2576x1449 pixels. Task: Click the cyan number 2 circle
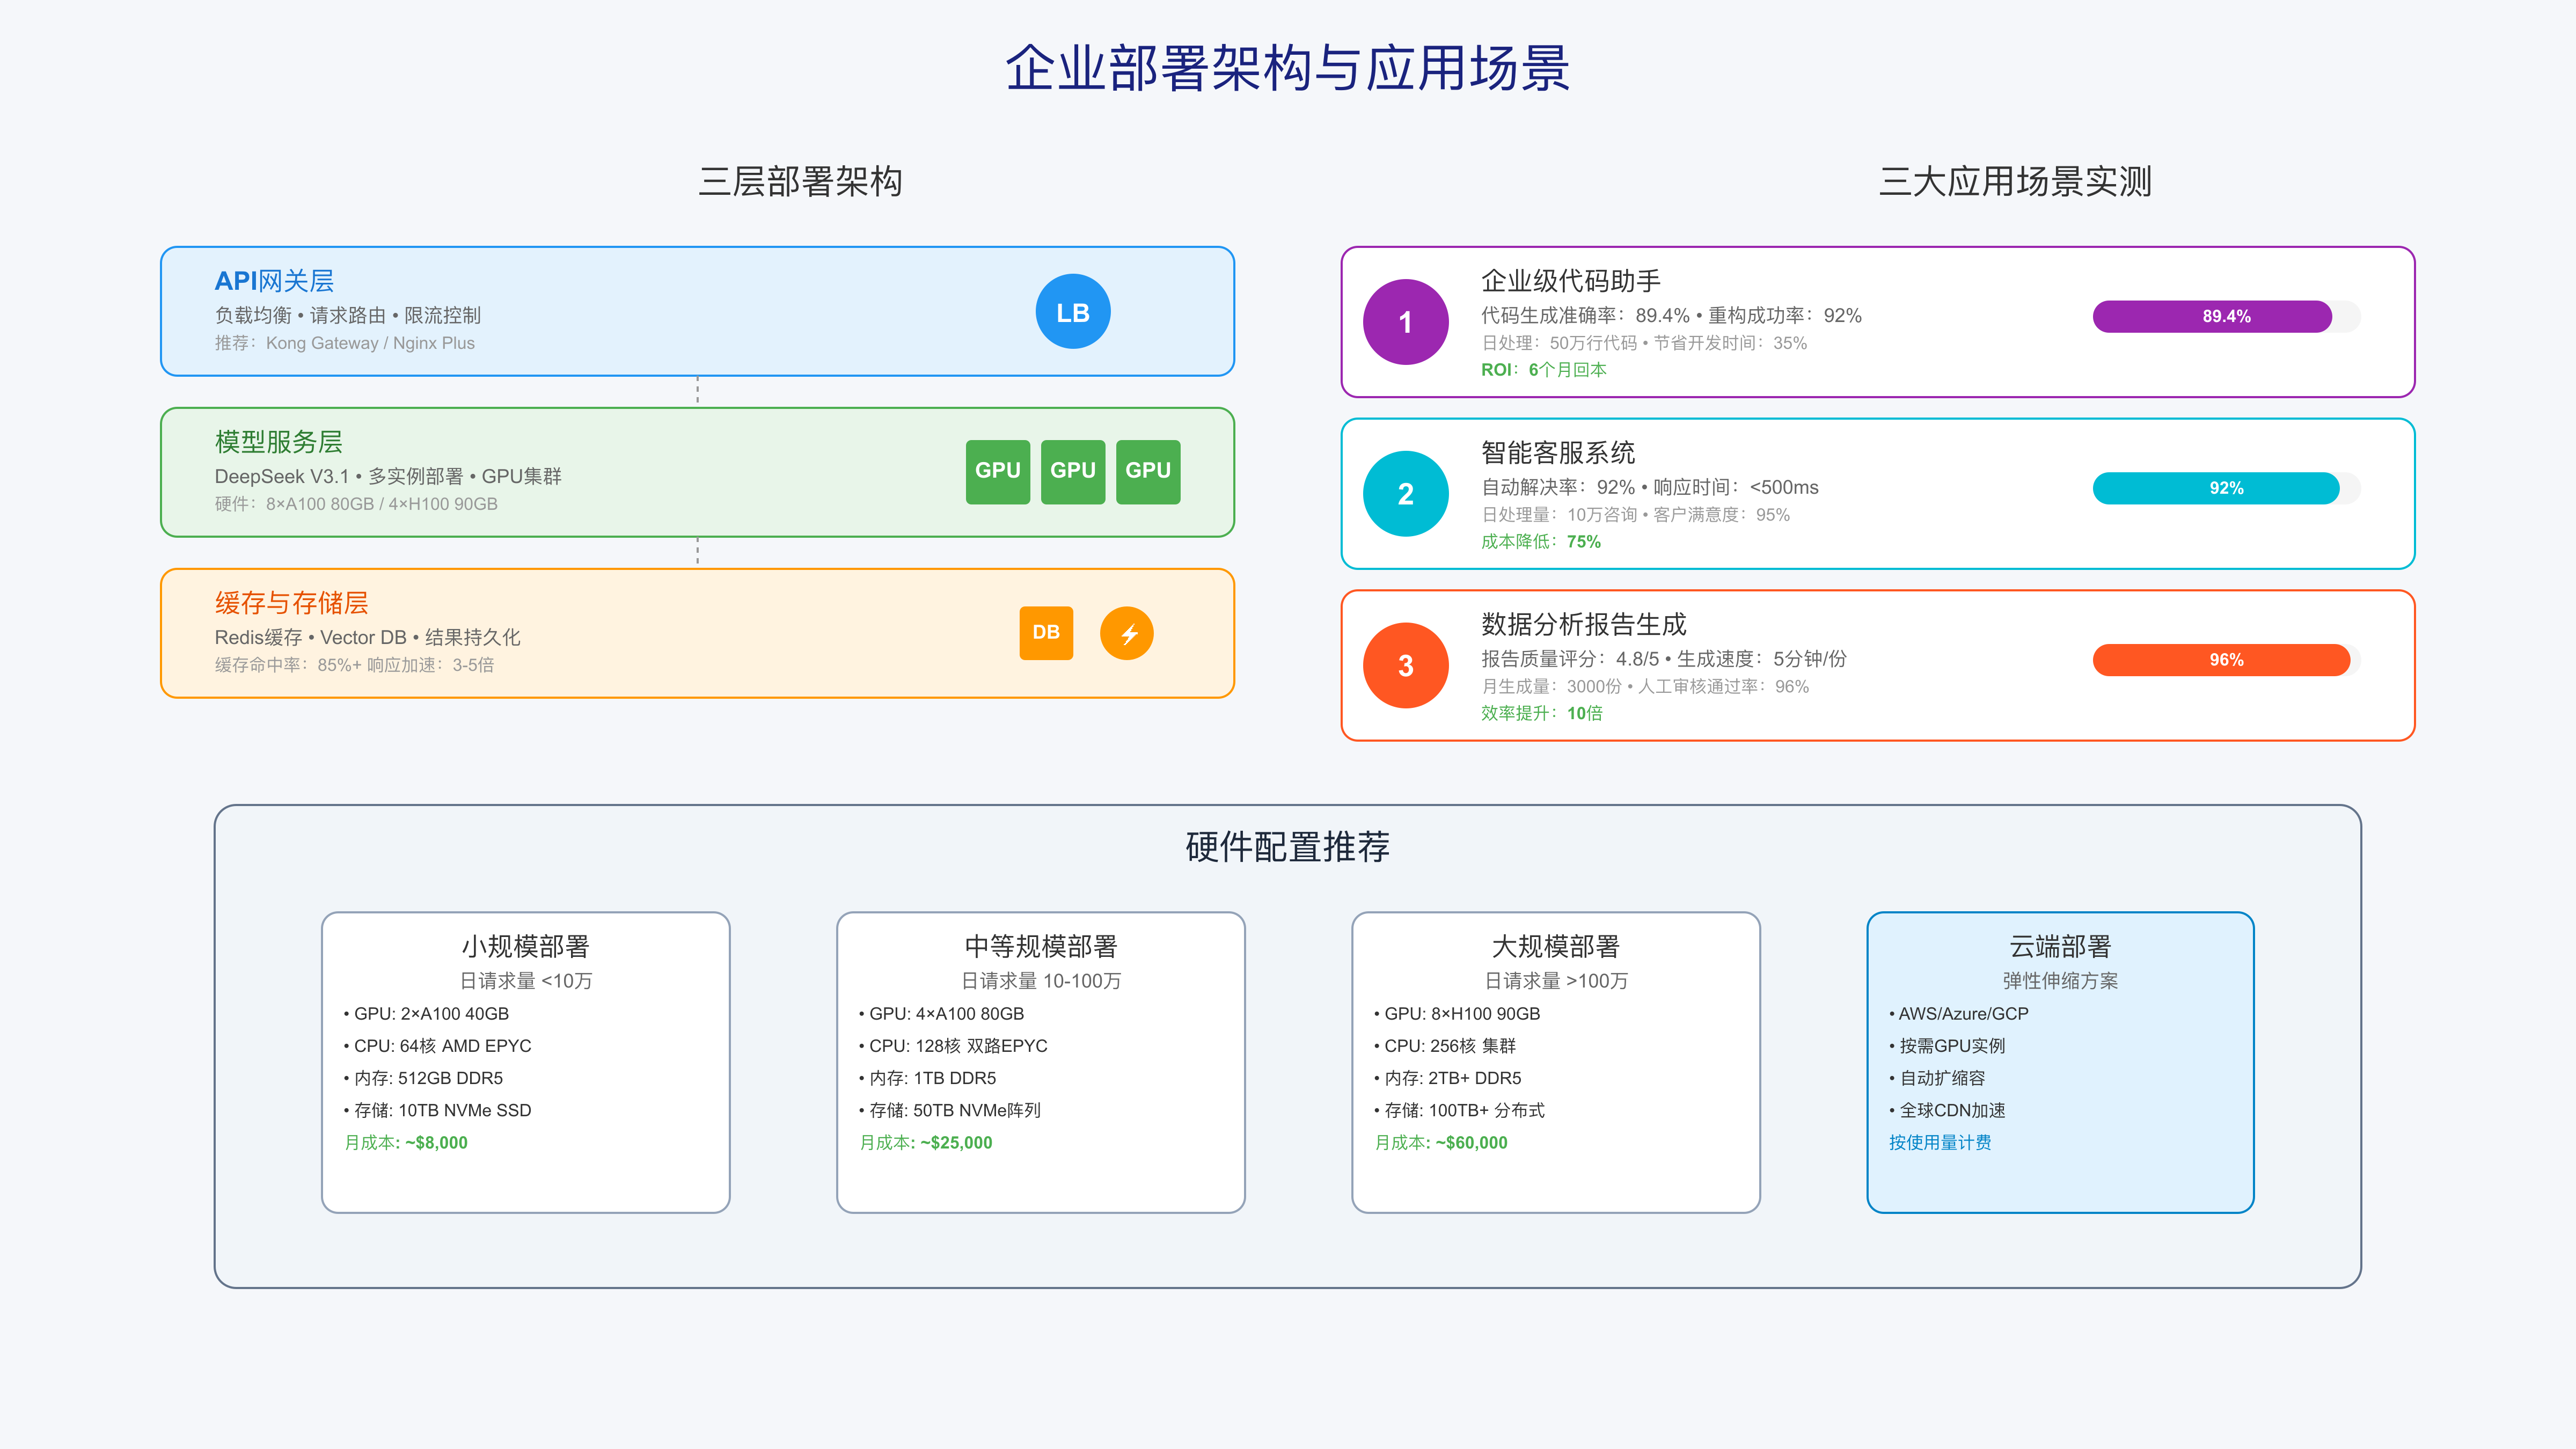coord(1406,494)
